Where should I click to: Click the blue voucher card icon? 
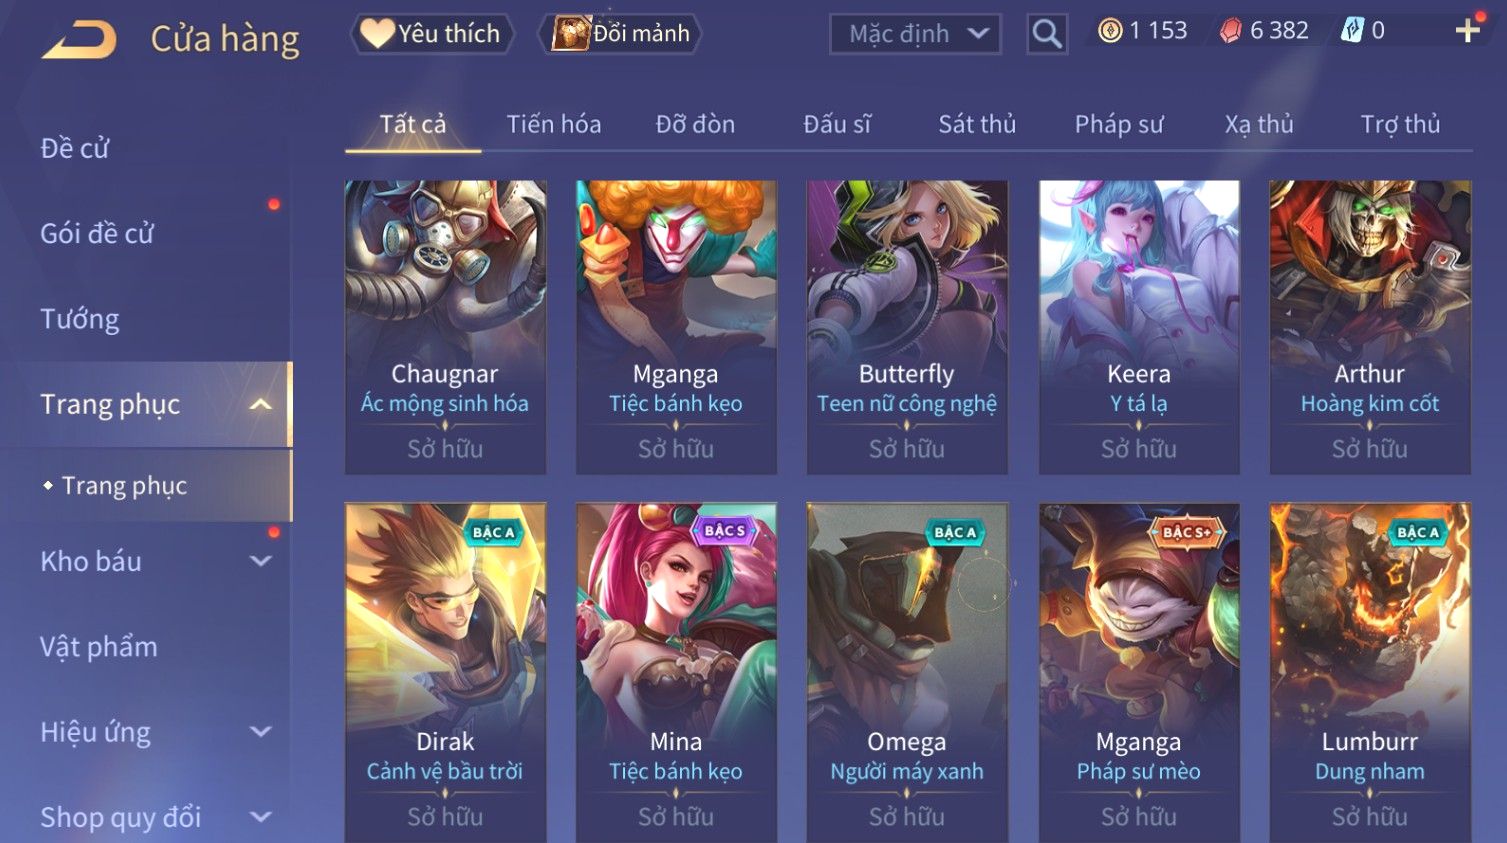tap(1352, 31)
